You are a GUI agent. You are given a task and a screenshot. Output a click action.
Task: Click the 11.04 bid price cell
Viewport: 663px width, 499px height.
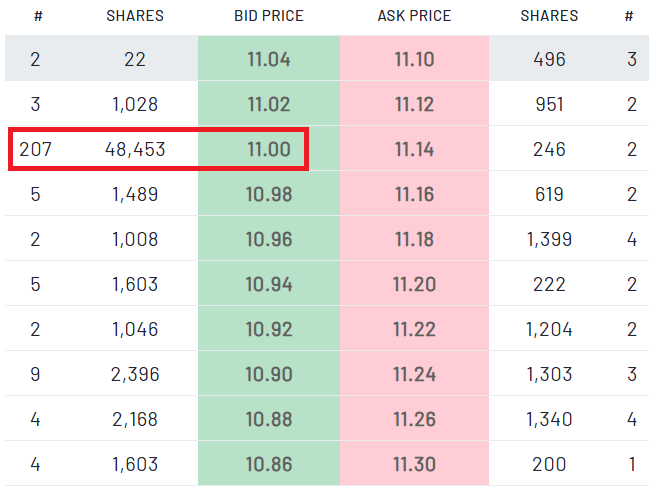click(268, 59)
